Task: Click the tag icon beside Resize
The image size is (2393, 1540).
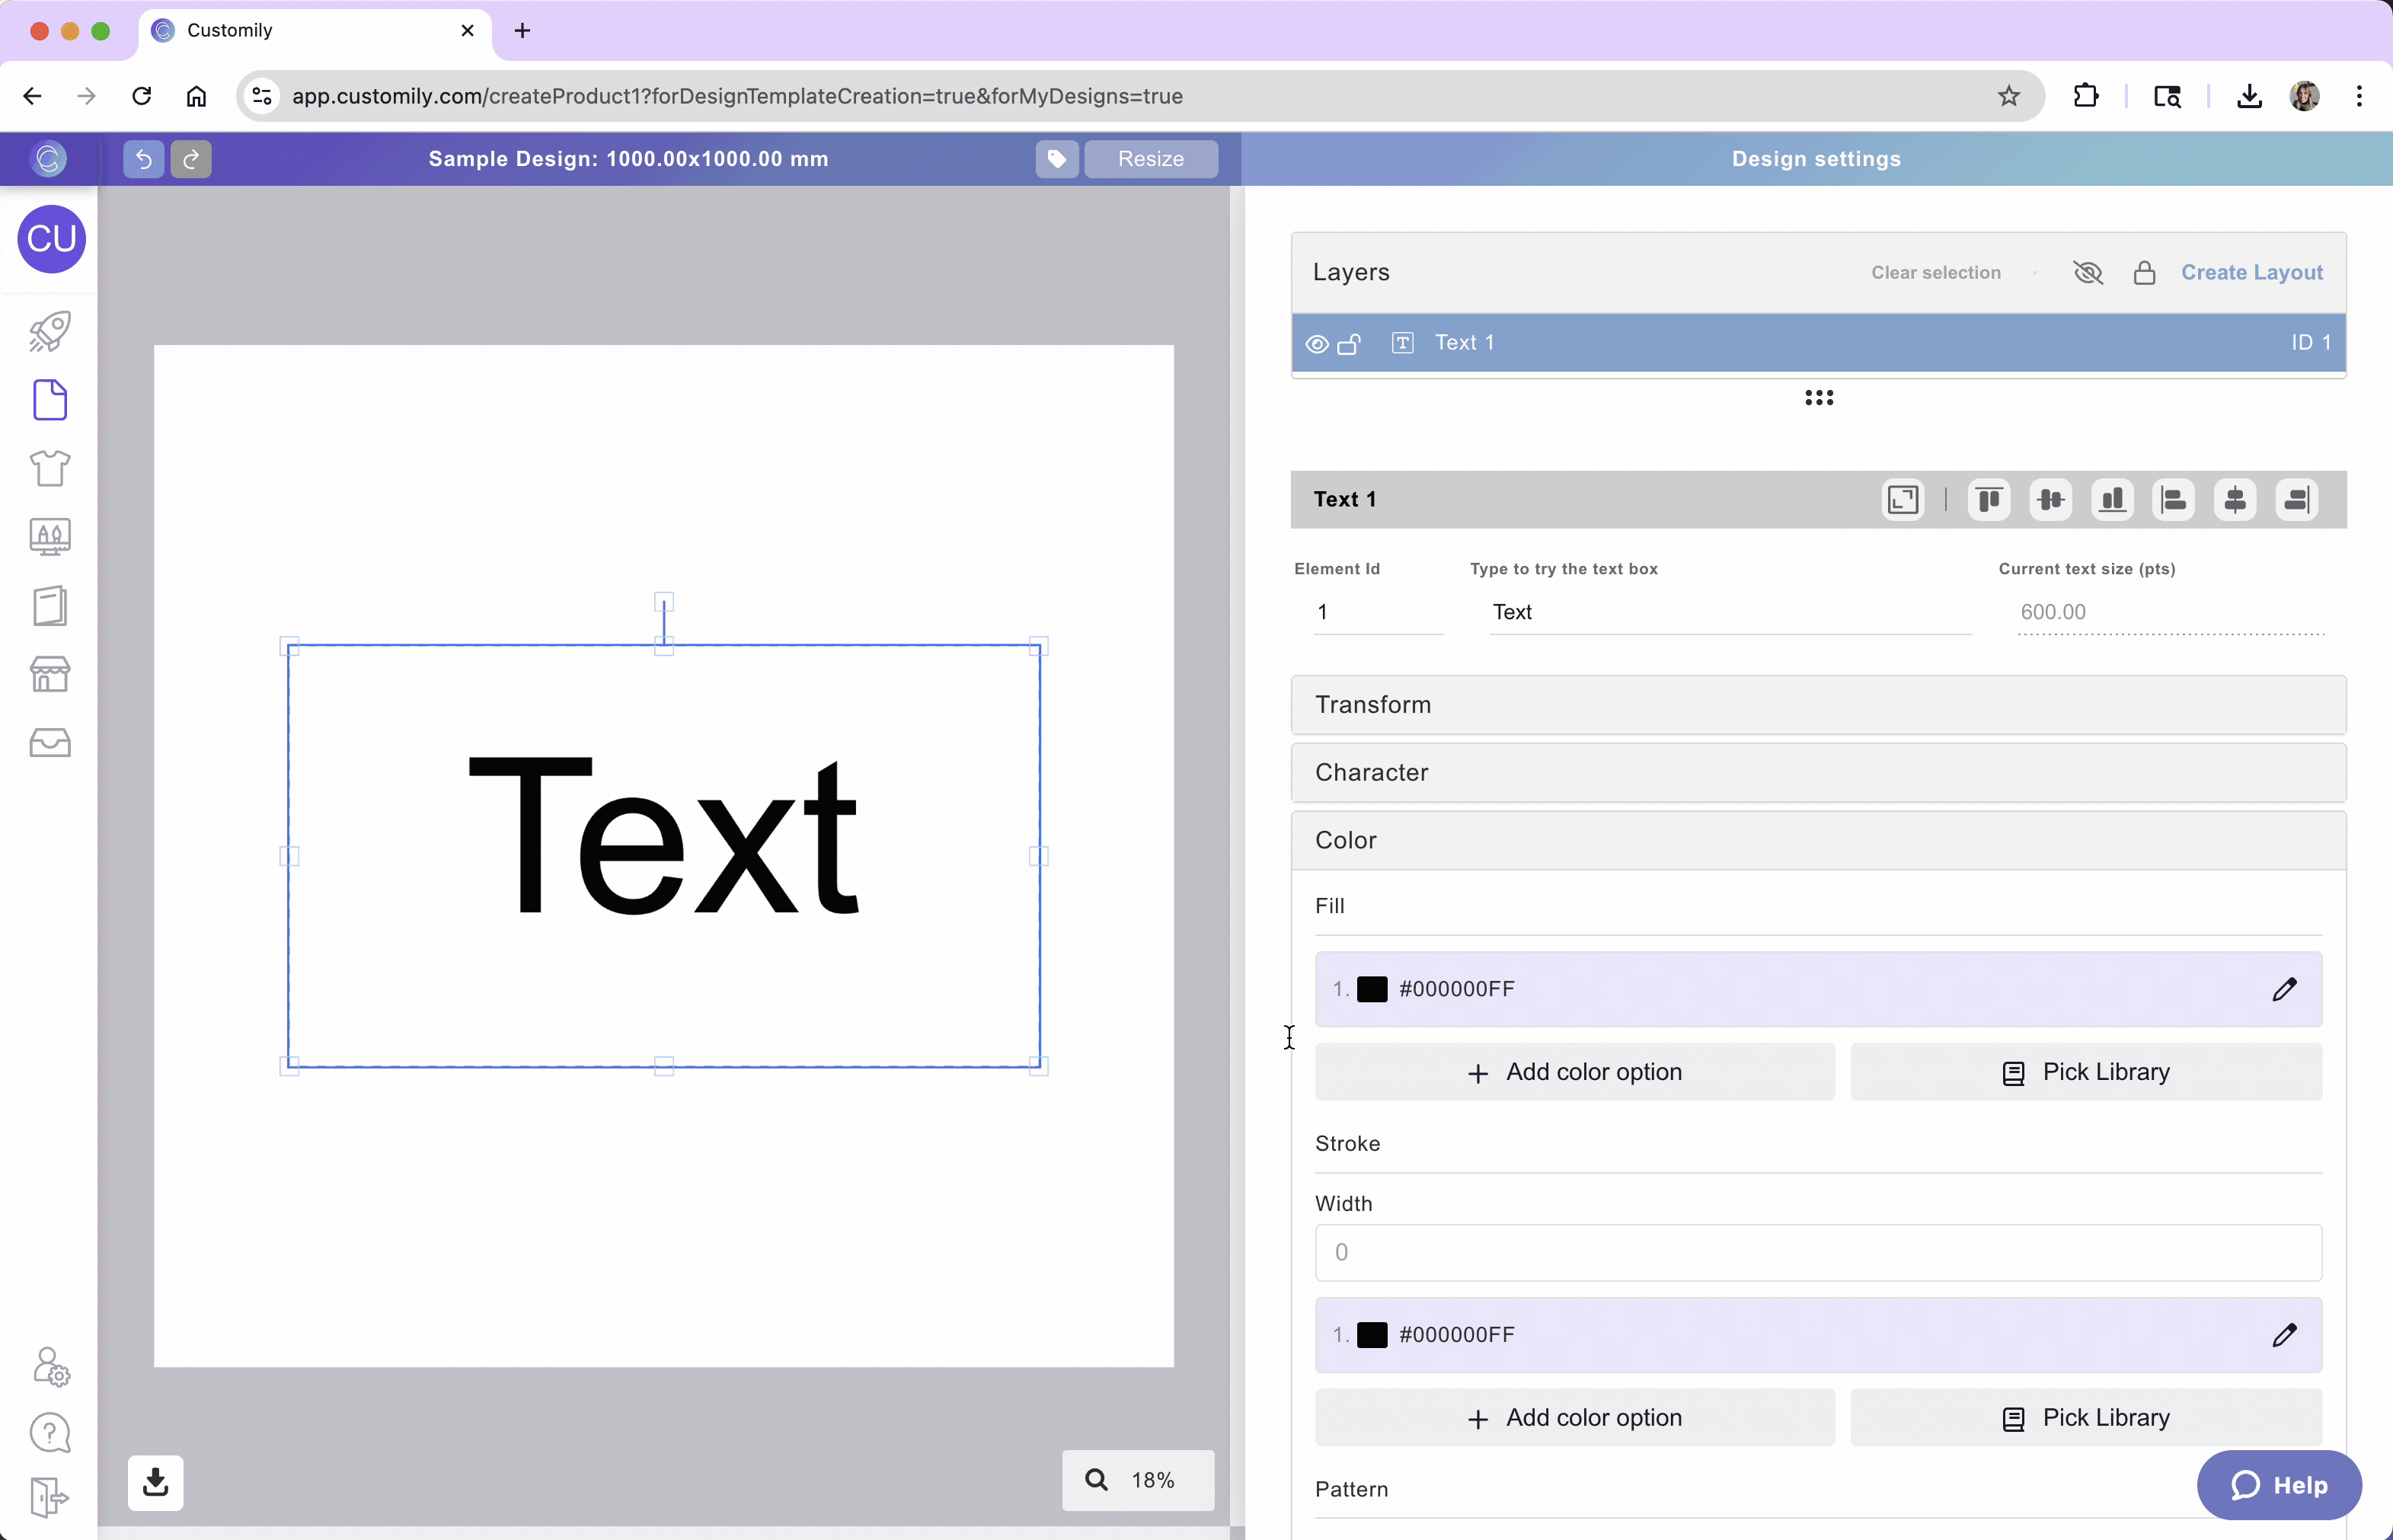Action: [1056, 159]
